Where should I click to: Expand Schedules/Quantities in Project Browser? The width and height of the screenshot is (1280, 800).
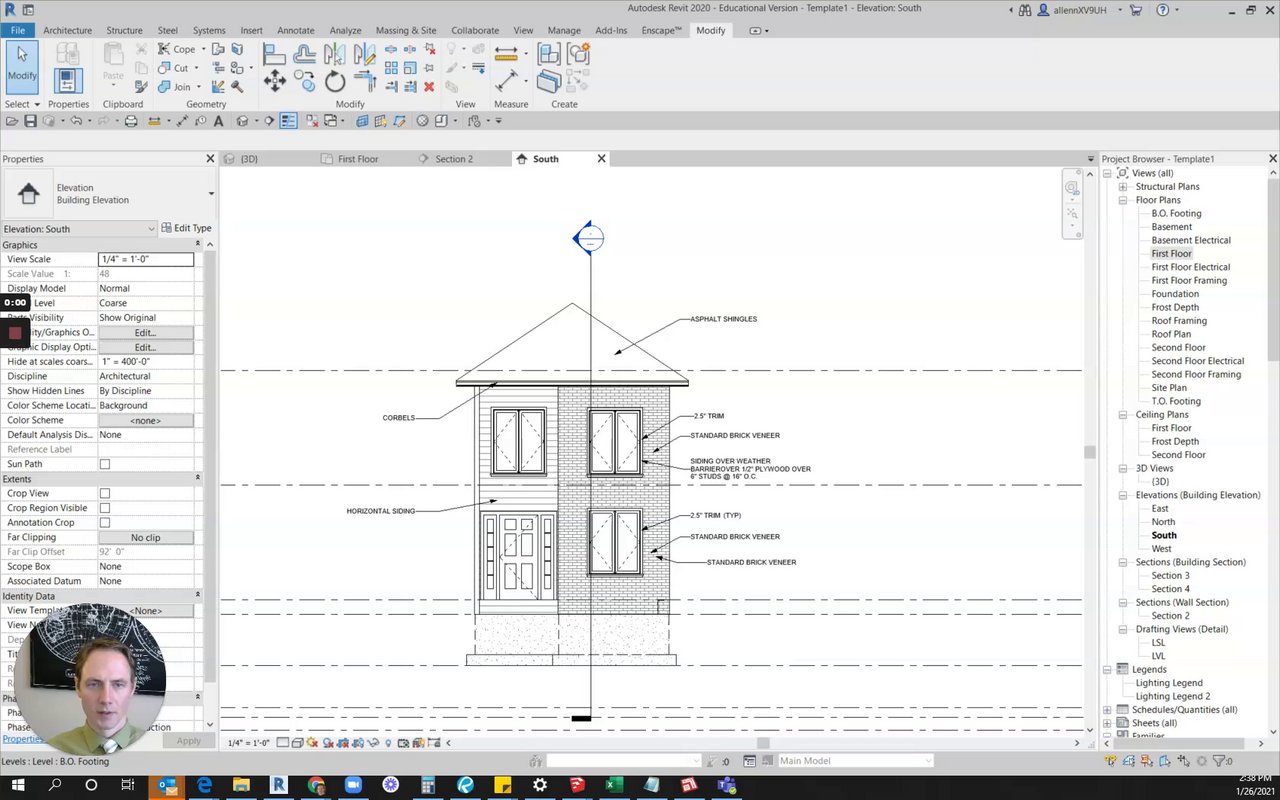pos(1108,710)
